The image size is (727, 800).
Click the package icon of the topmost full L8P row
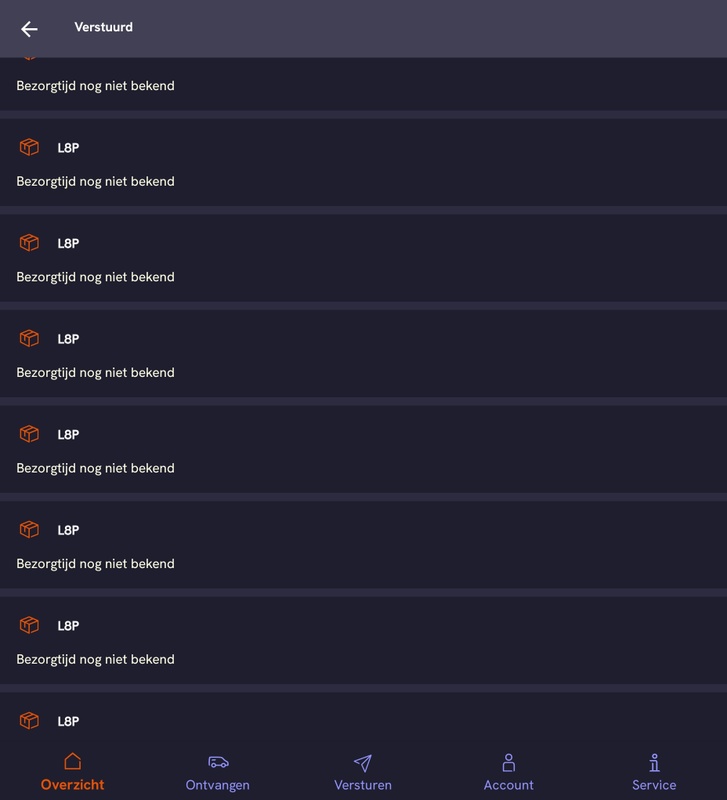point(29,148)
